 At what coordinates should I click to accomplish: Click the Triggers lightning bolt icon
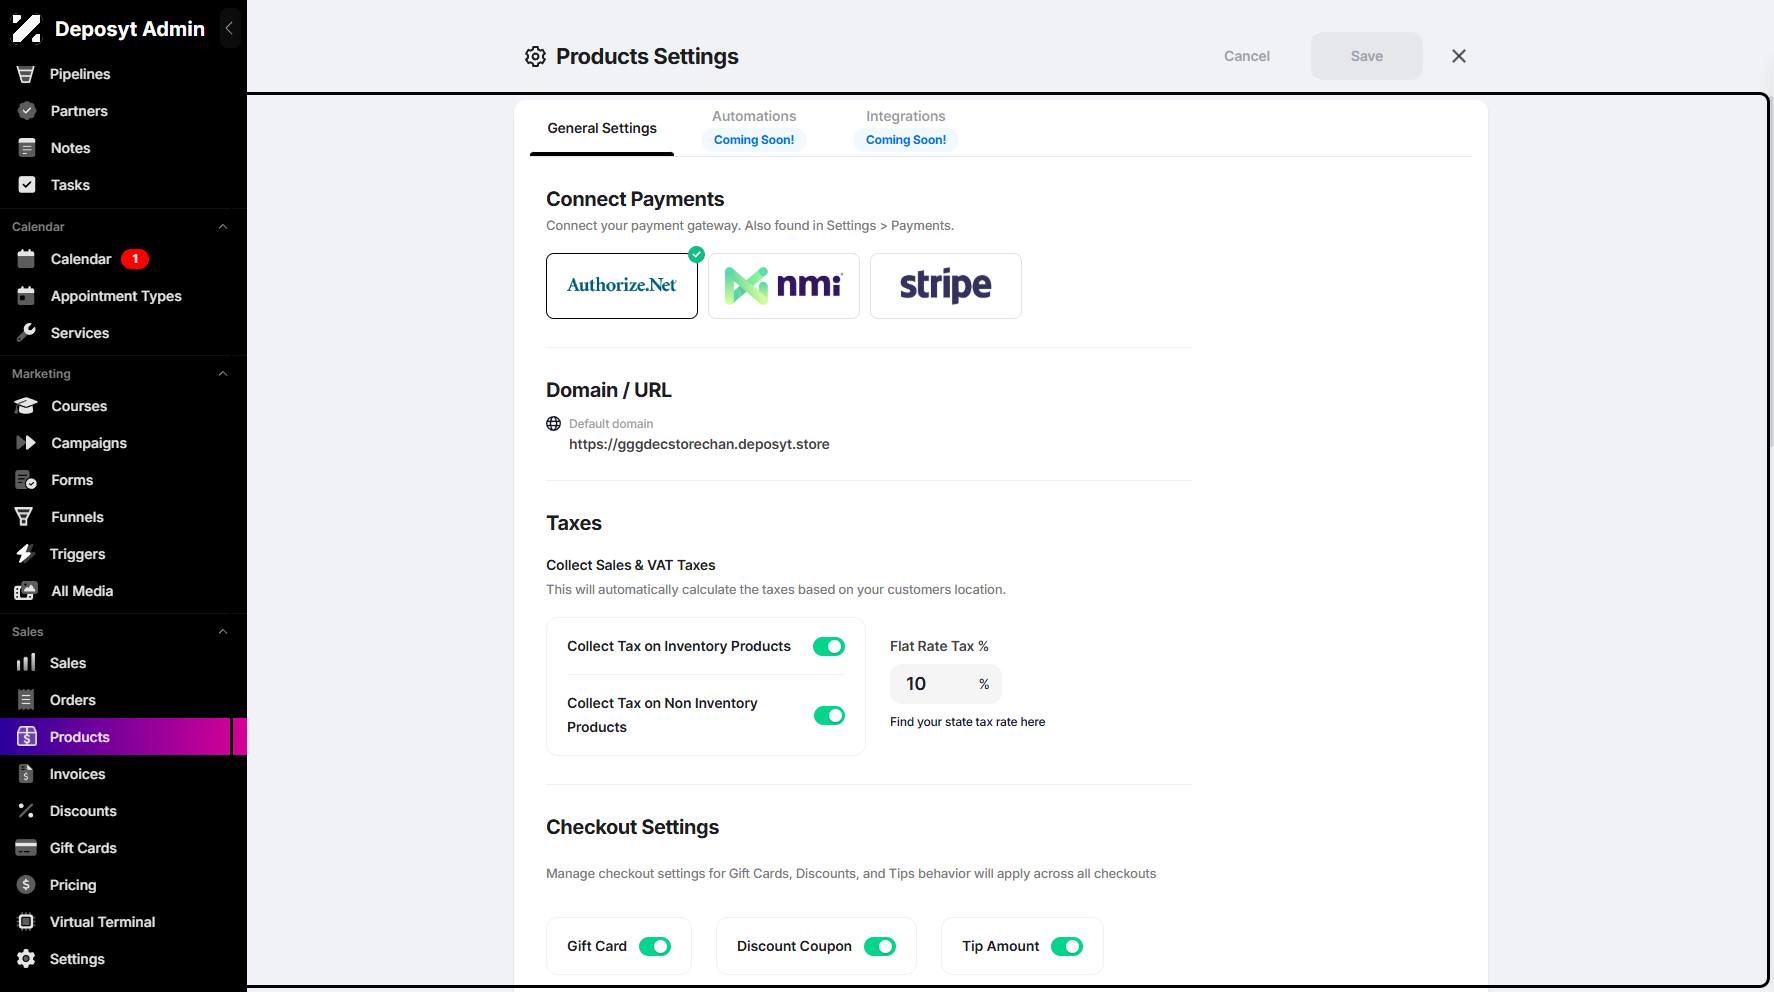point(26,554)
